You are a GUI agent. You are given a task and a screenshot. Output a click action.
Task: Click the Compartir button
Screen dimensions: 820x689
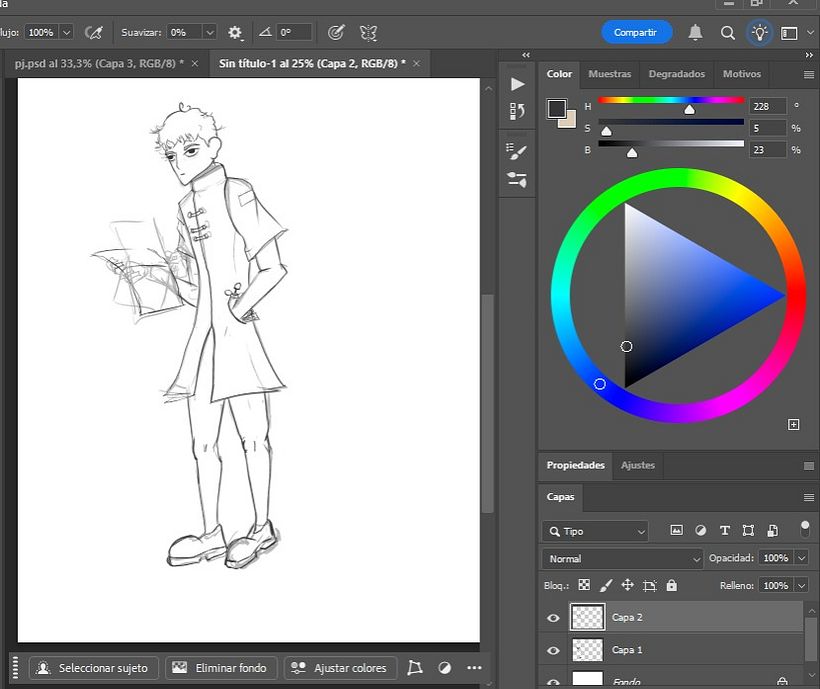[x=637, y=31]
